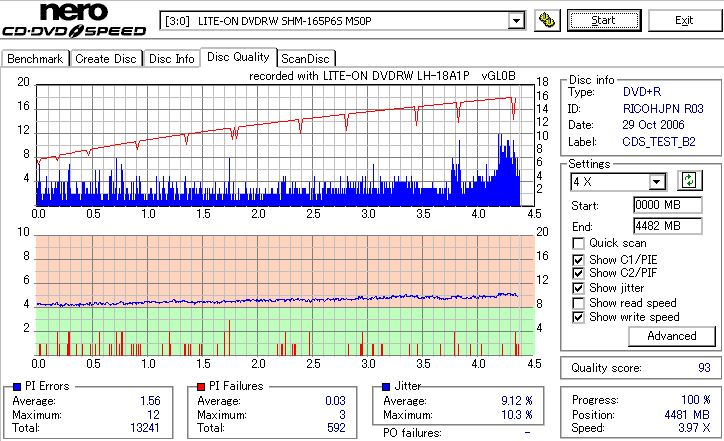Click the red PI Failures legend square
Screen dimensions: 724x441
(201, 387)
